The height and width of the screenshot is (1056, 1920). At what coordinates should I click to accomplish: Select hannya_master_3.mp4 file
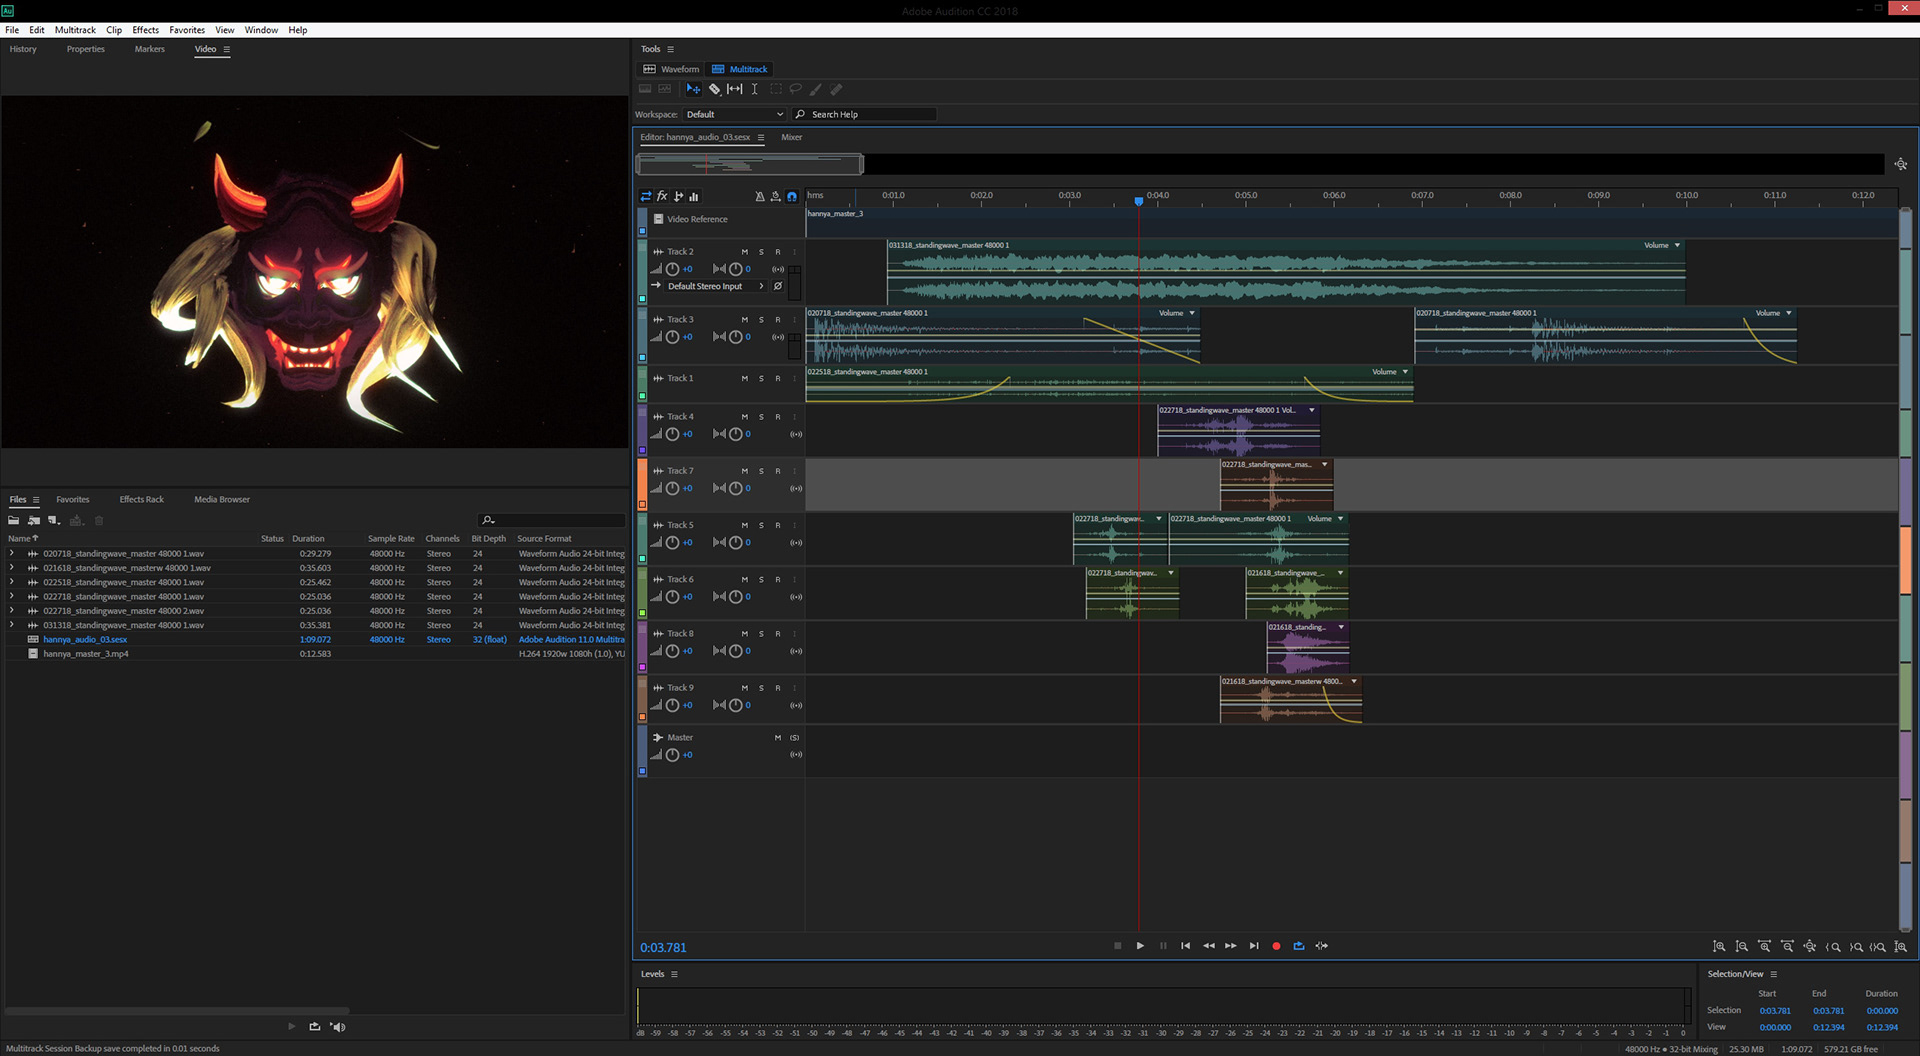coord(86,653)
